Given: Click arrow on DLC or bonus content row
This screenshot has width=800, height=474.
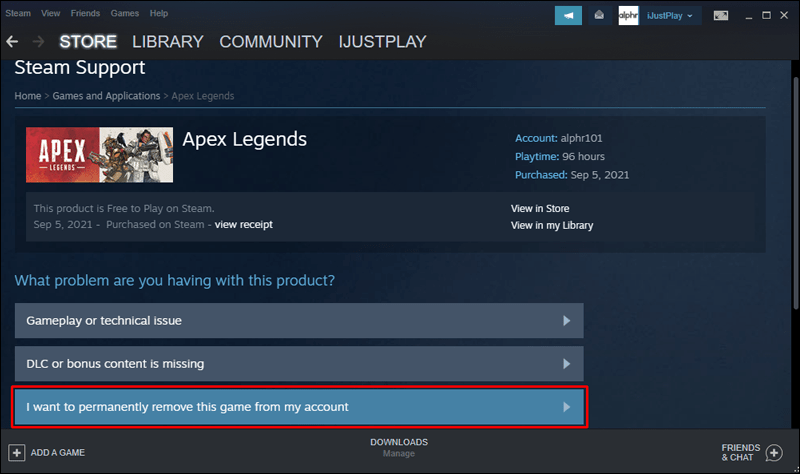Looking at the screenshot, I should (x=566, y=364).
